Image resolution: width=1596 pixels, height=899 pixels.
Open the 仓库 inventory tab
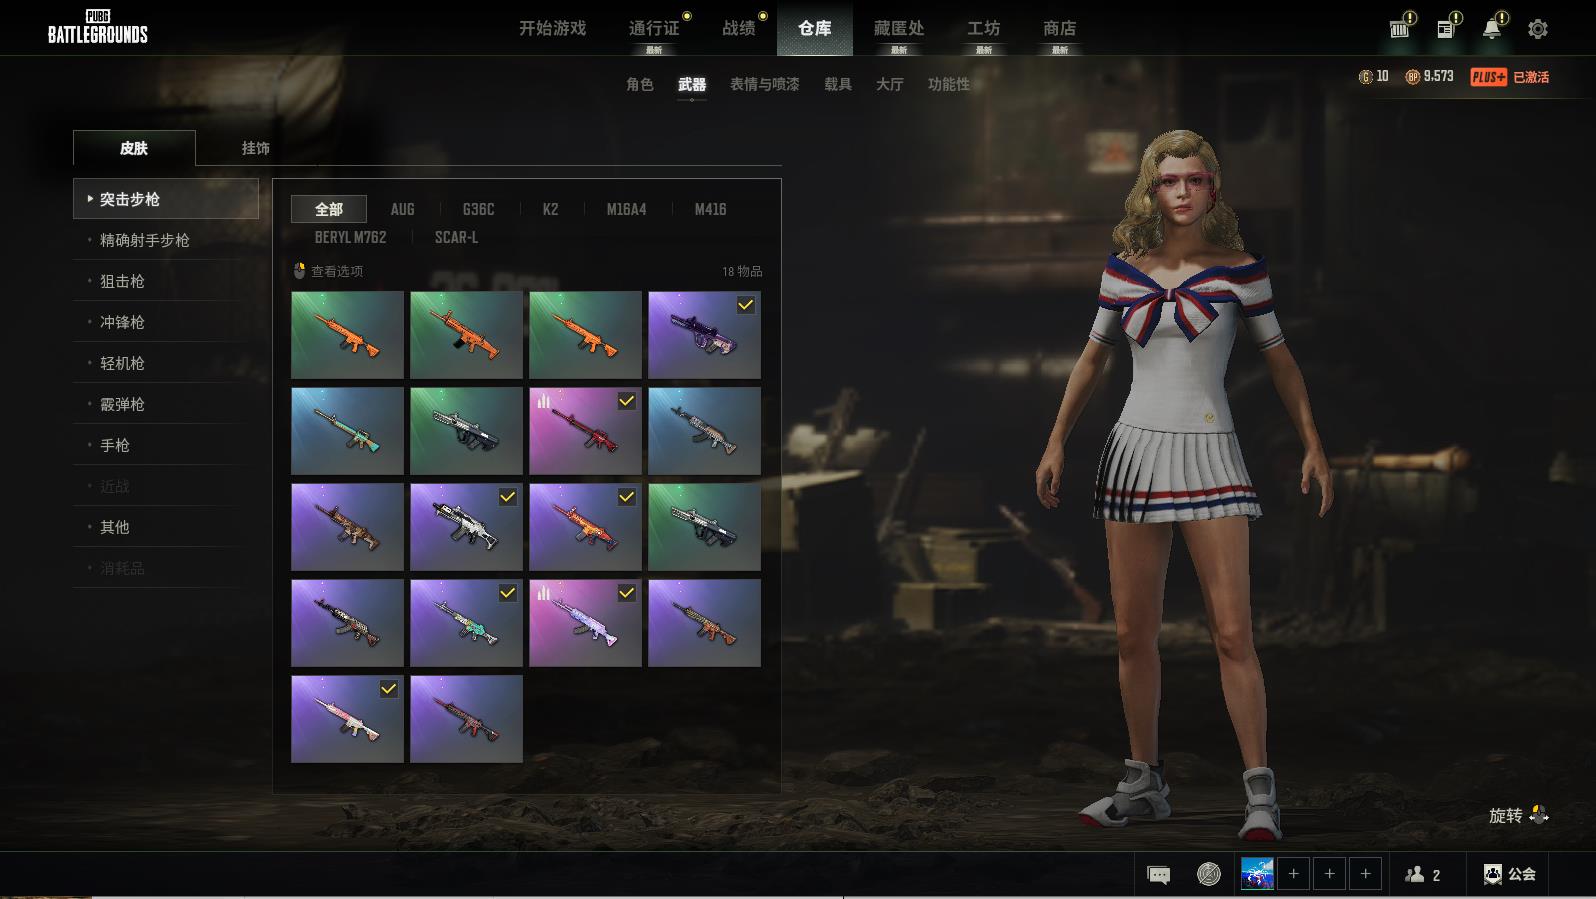coord(815,29)
